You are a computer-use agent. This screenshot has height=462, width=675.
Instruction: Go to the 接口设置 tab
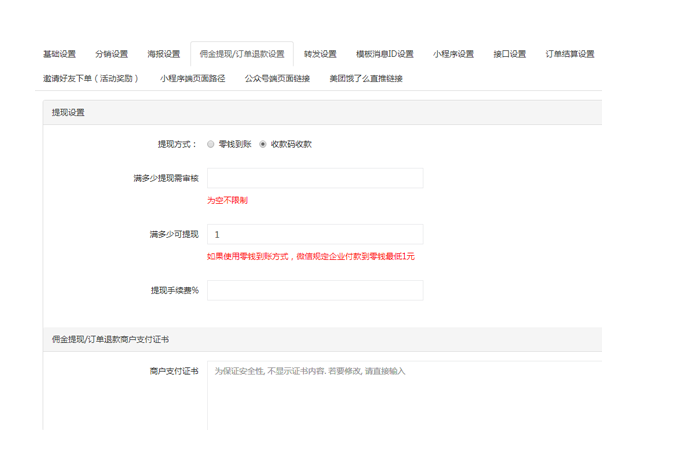click(509, 54)
